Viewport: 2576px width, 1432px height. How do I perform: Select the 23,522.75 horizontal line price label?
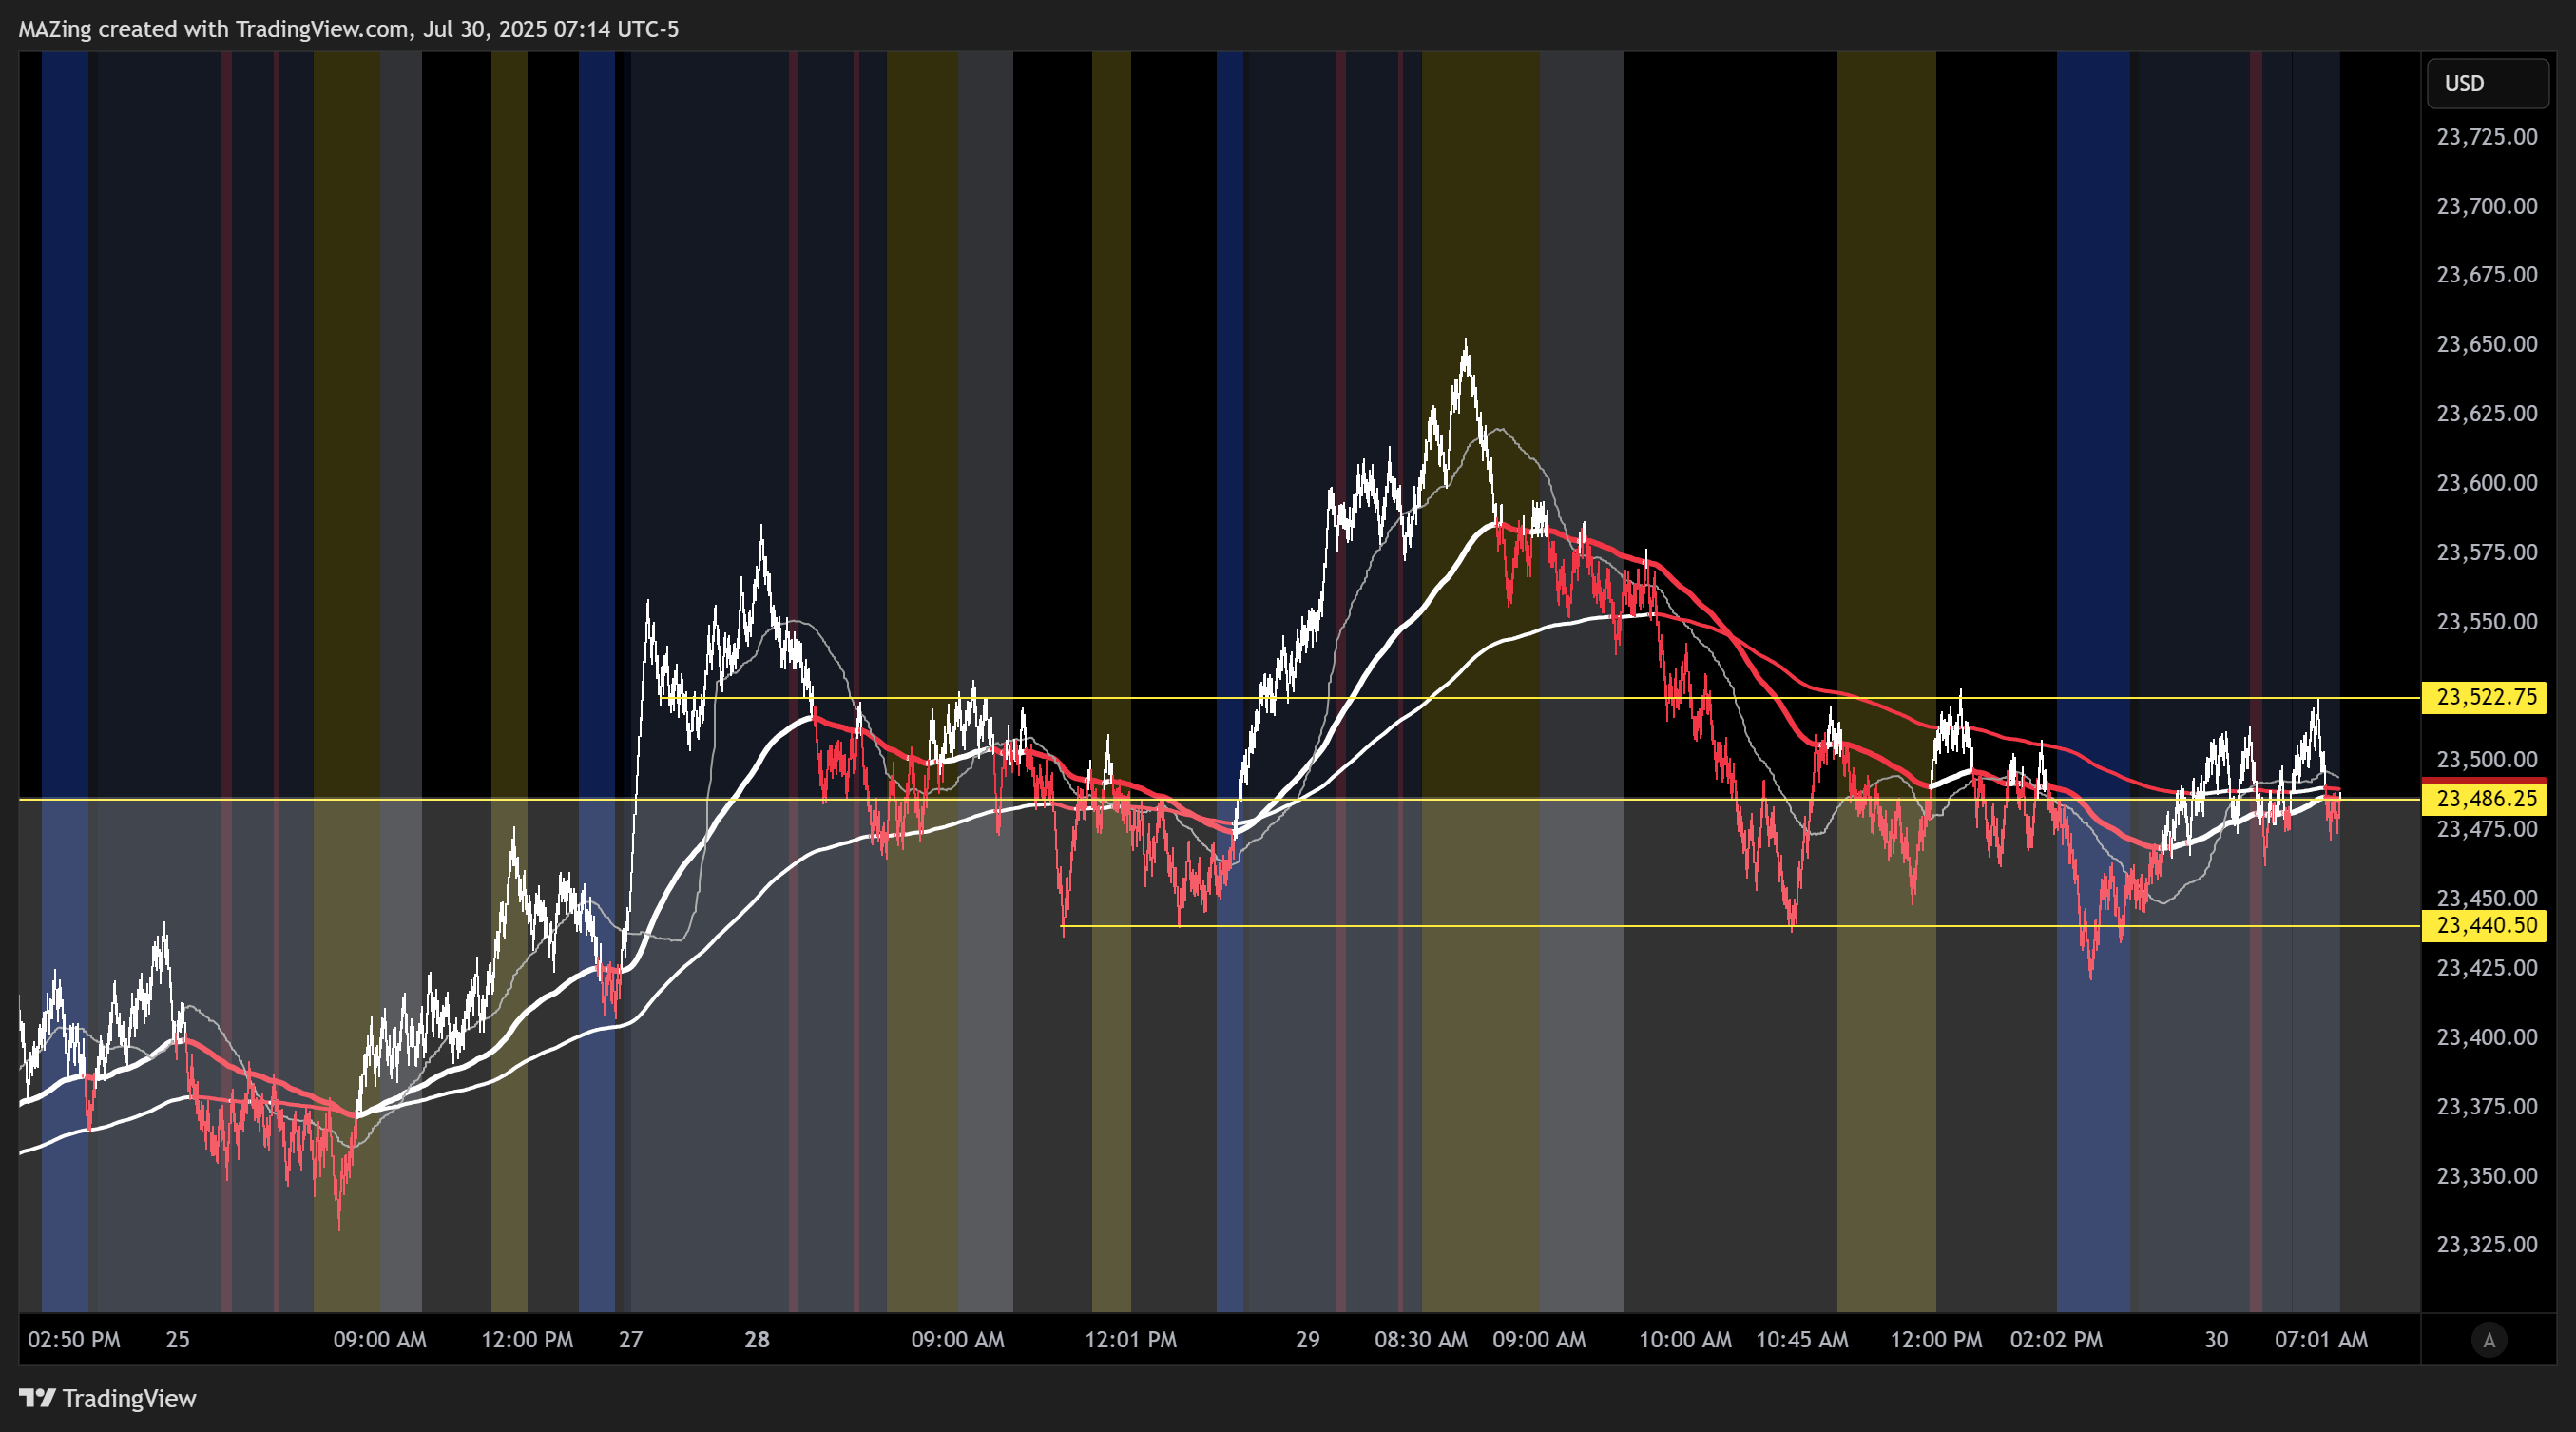coord(2486,697)
